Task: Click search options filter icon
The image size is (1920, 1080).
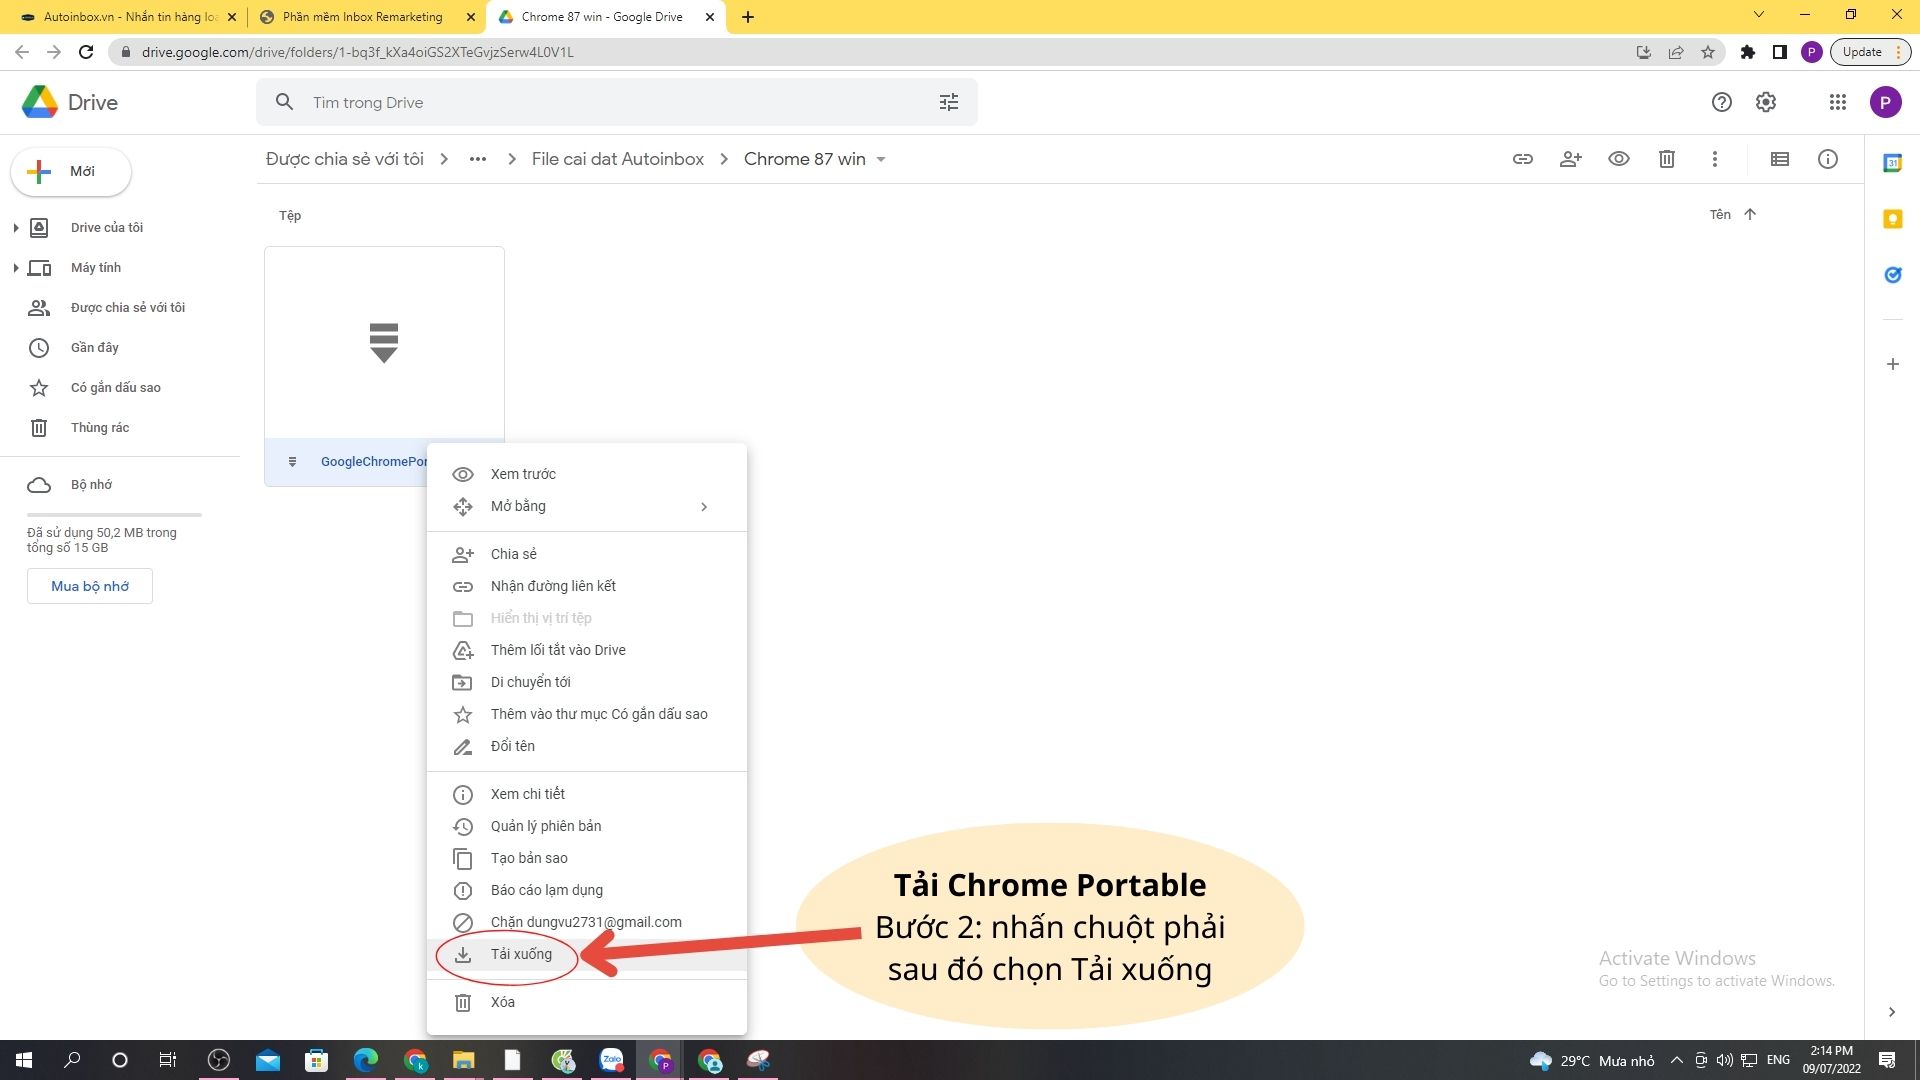Action: (x=948, y=102)
